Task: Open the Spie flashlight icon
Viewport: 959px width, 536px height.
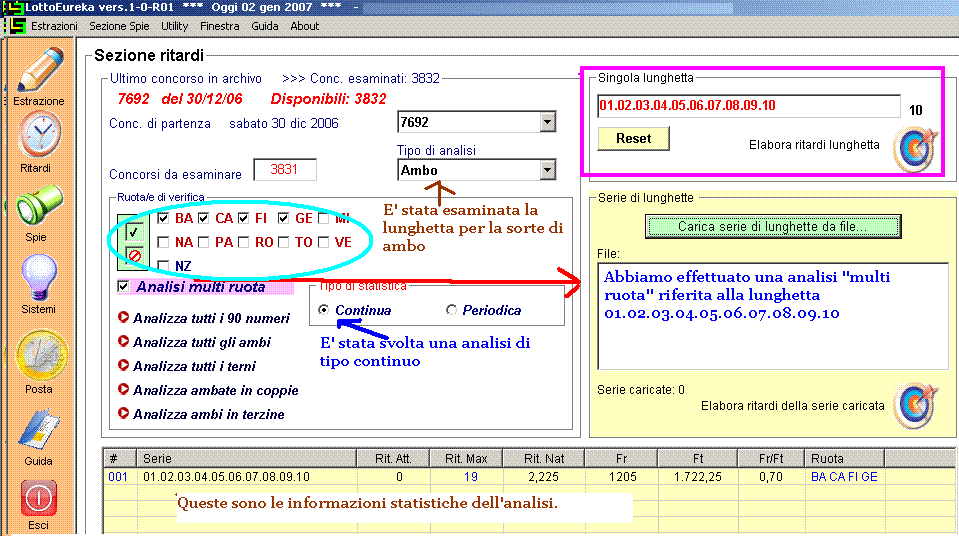Action: [x=39, y=205]
